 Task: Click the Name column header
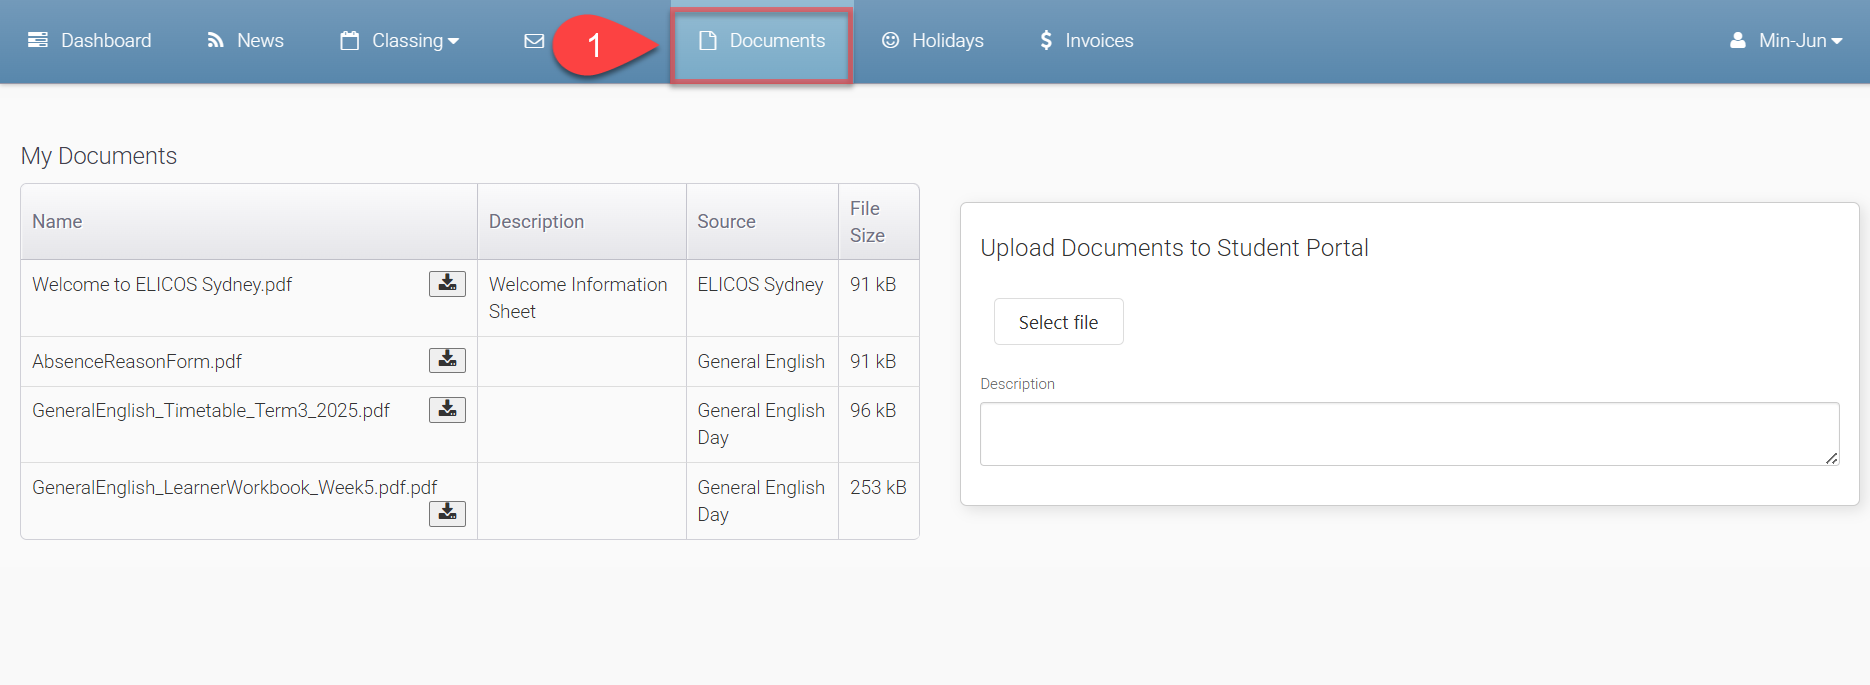[57, 222]
